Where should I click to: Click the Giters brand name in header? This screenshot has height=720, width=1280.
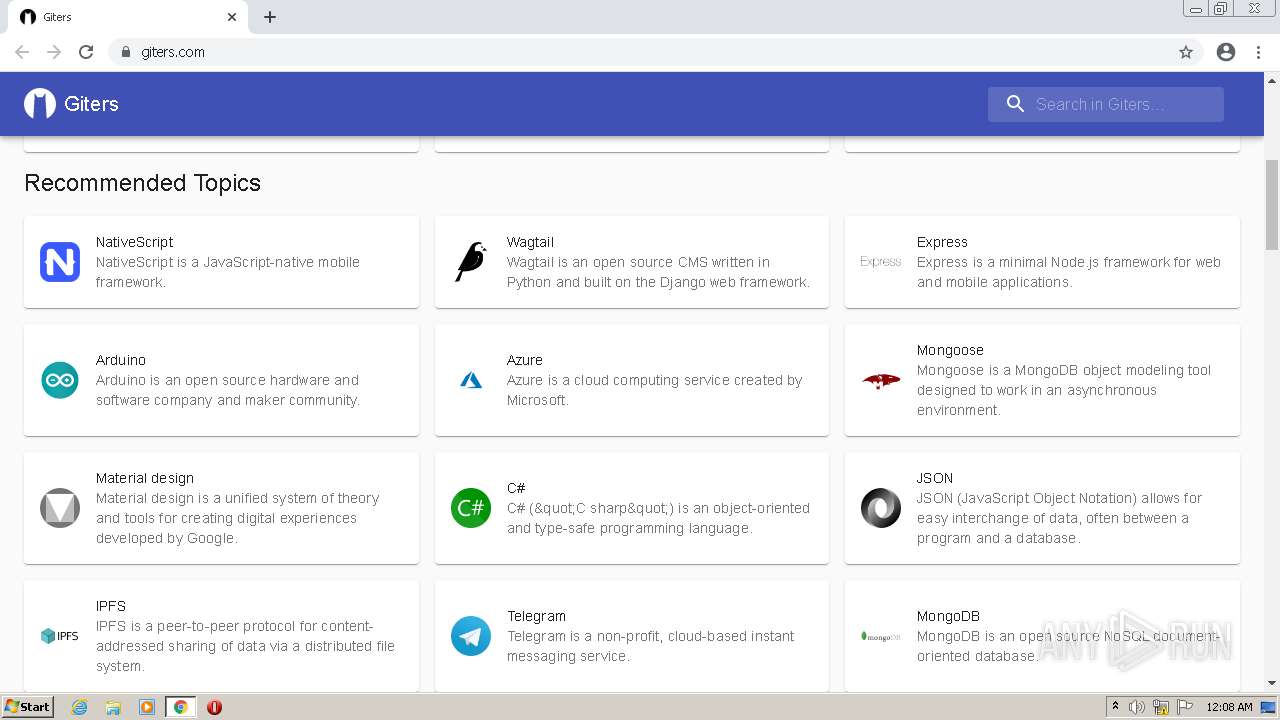pos(91,104)
